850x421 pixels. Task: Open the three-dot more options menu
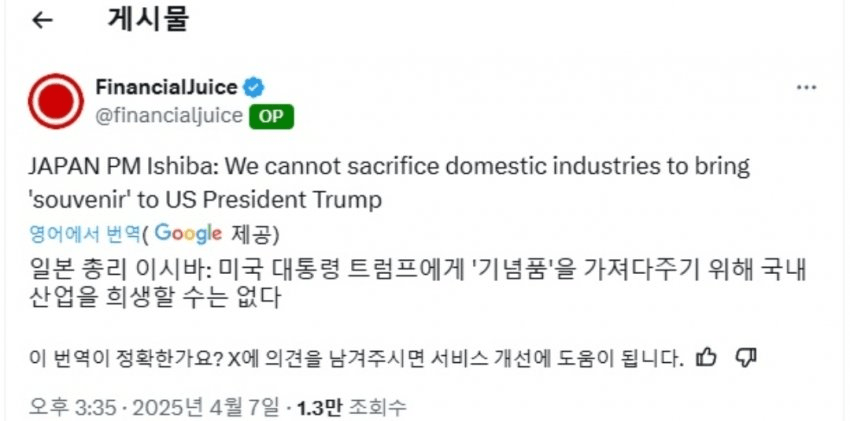click(806, 88)
